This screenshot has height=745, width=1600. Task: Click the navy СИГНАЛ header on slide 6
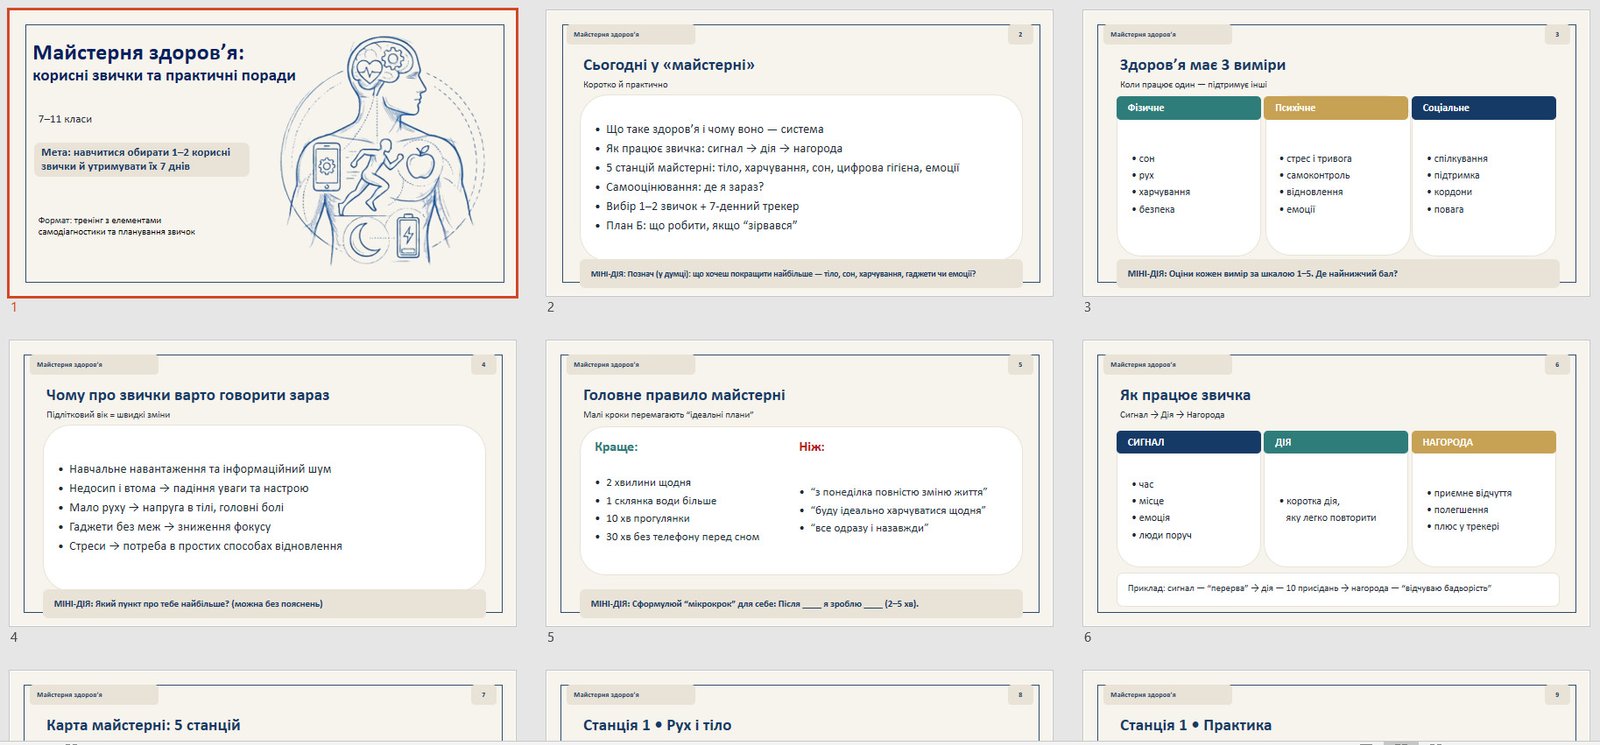click(x=1188, y=442)
